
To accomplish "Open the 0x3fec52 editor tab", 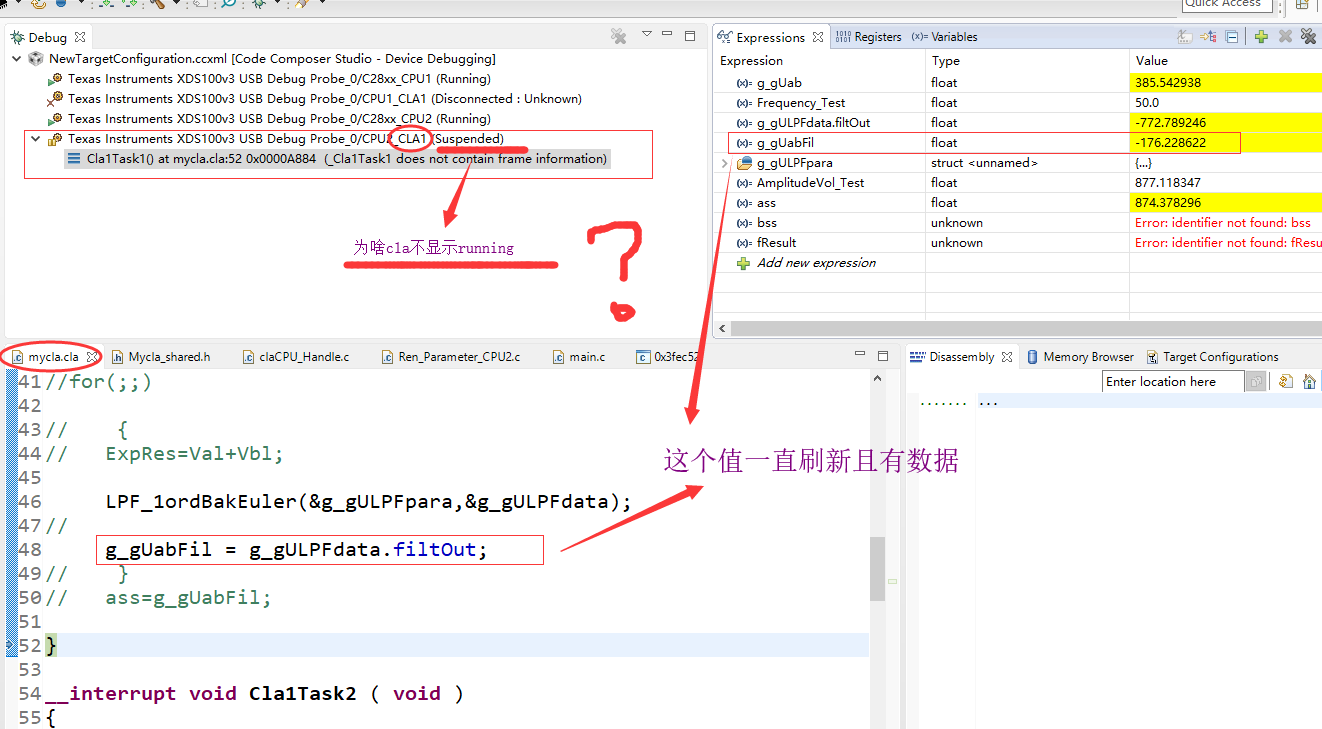I will click(x=668, y=357).
